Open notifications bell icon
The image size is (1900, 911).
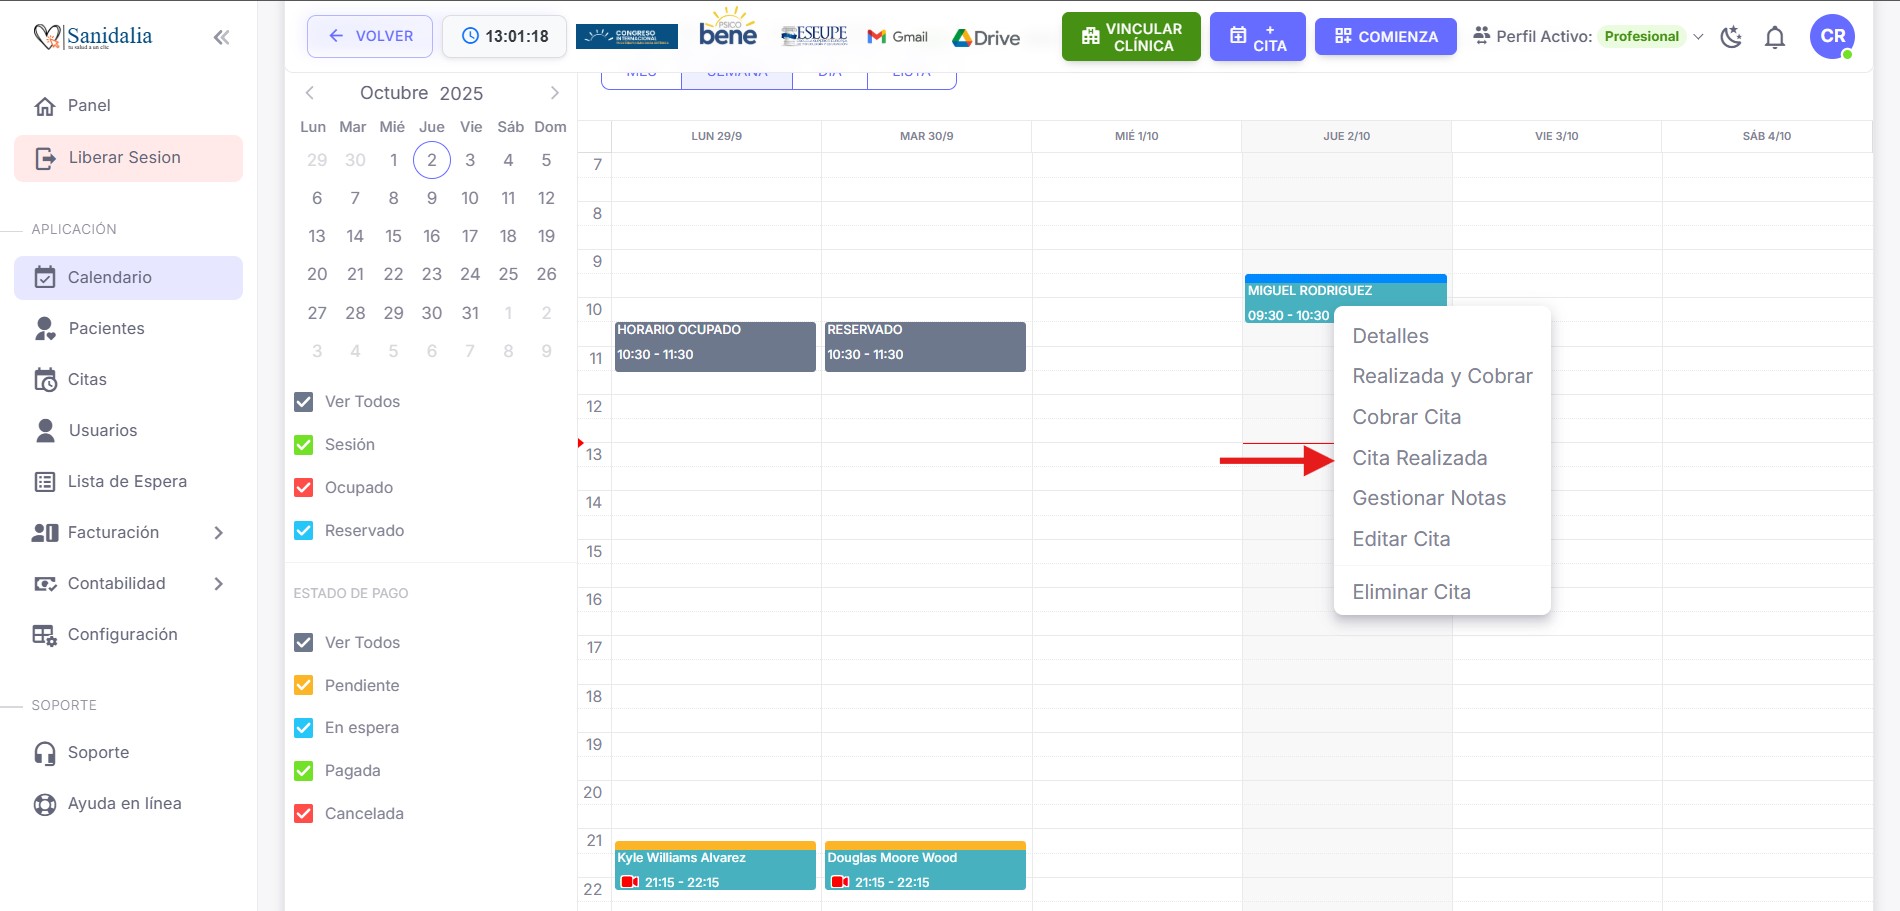coord(1774,37)
